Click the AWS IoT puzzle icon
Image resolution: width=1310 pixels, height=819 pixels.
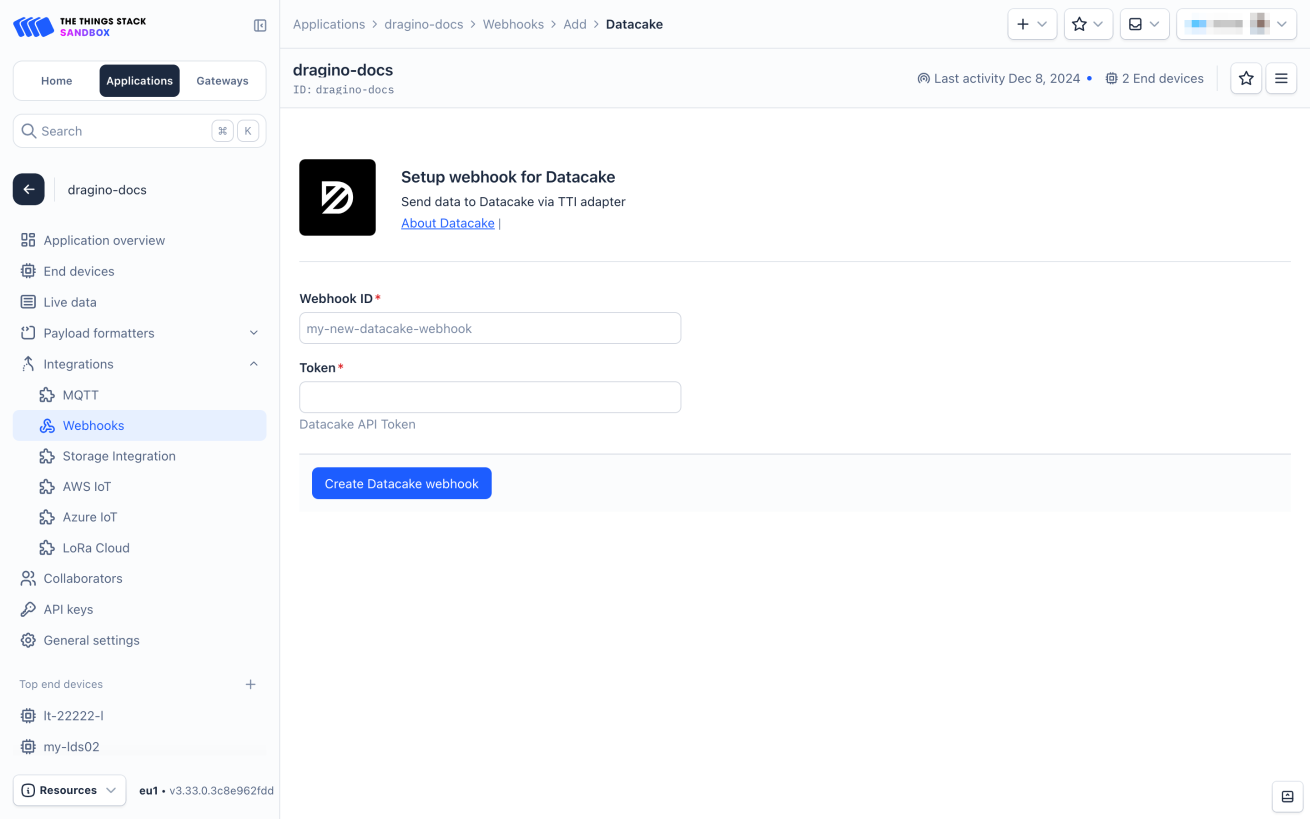47,487
